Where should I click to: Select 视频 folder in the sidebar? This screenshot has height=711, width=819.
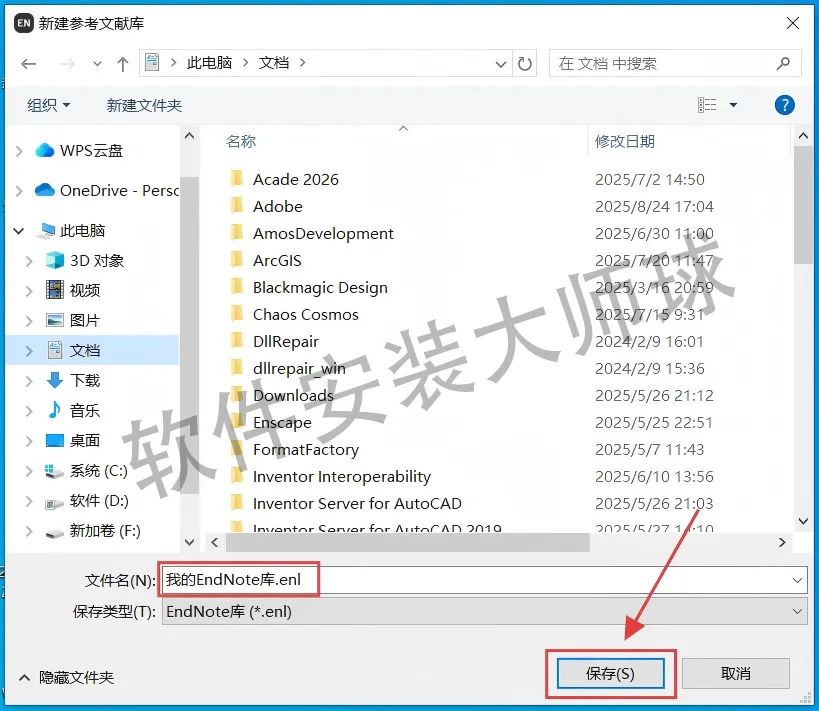click(73, 290)
